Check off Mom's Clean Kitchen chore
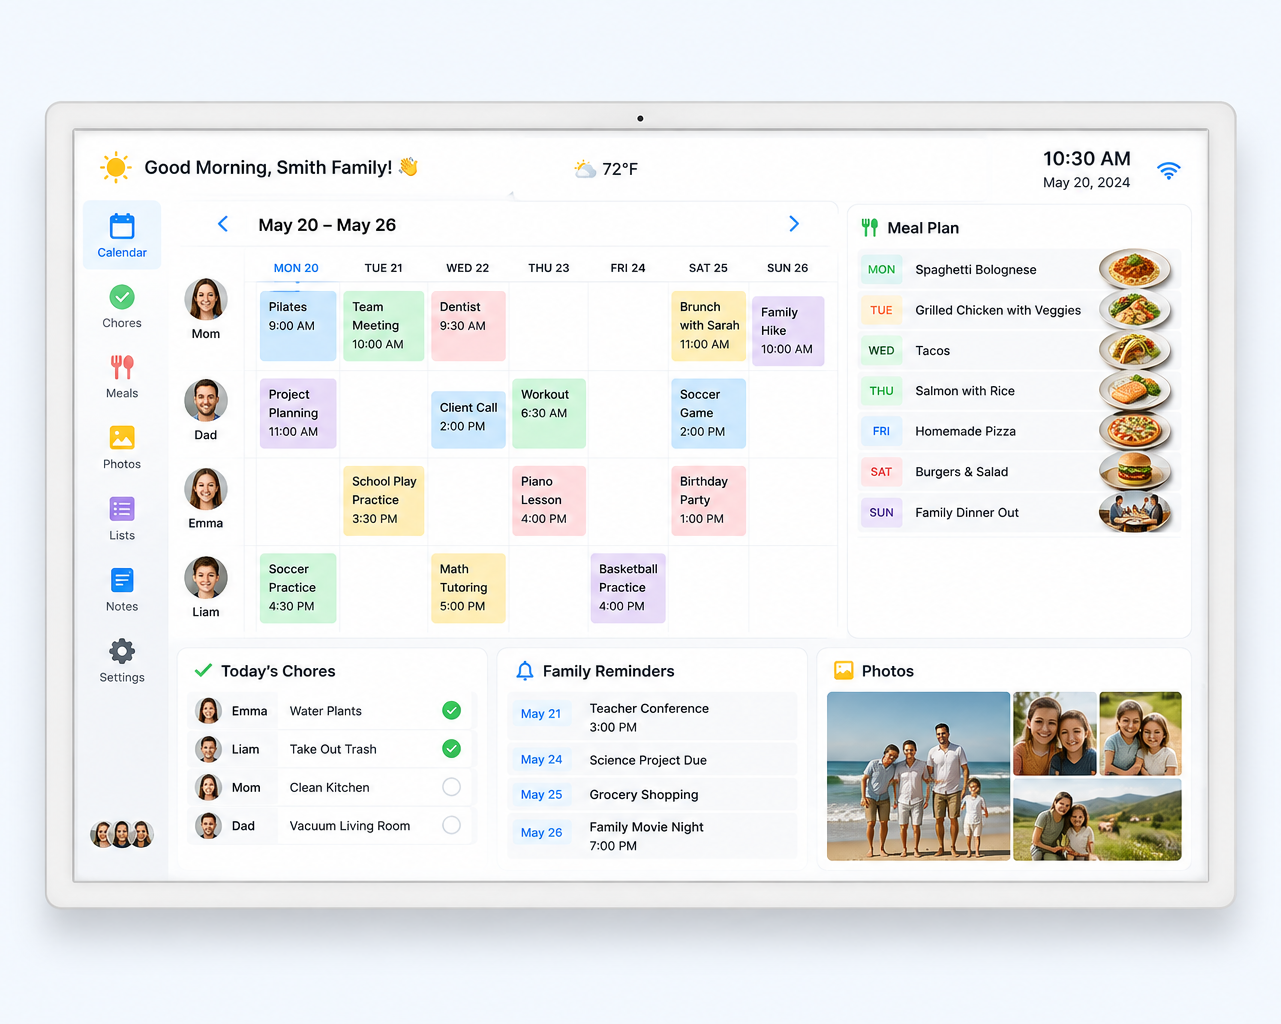 click(451, 787)
